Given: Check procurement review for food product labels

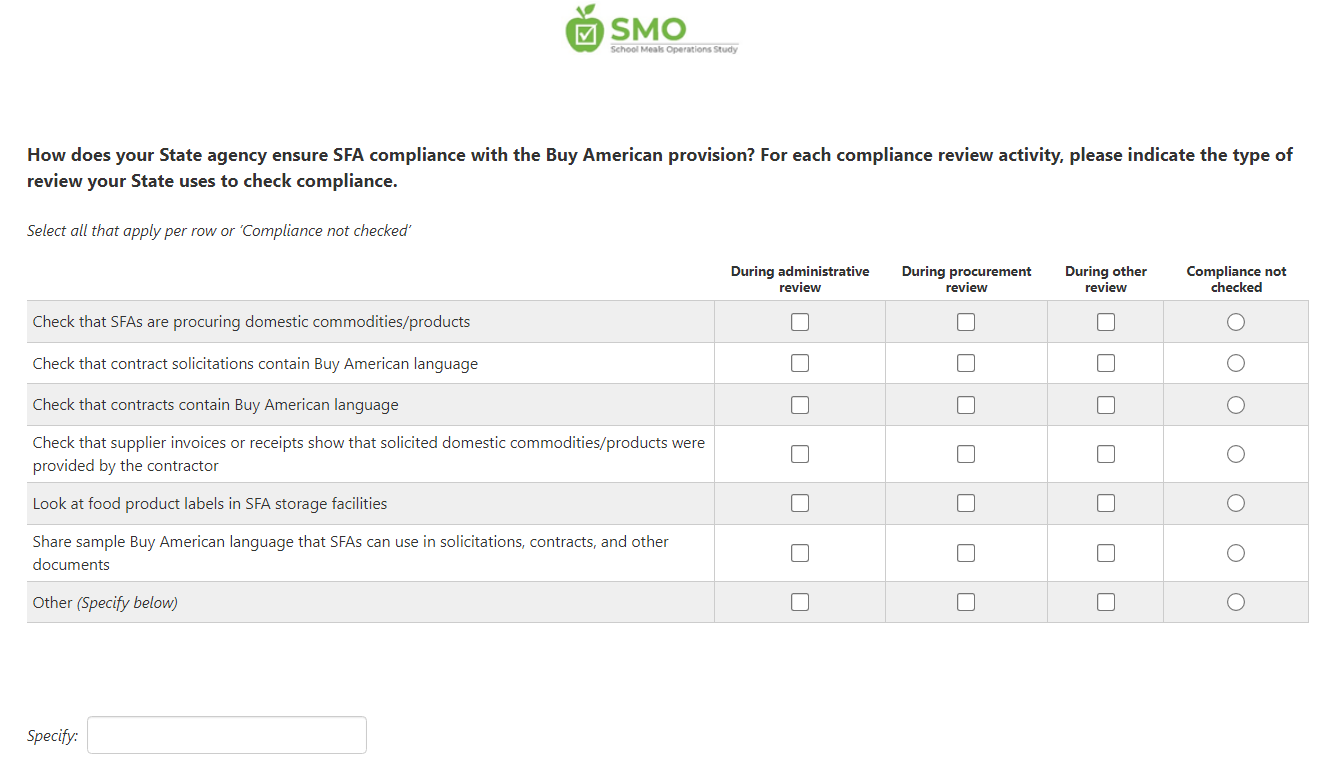Looking at the screenshot, I should [x=966, y=503].
